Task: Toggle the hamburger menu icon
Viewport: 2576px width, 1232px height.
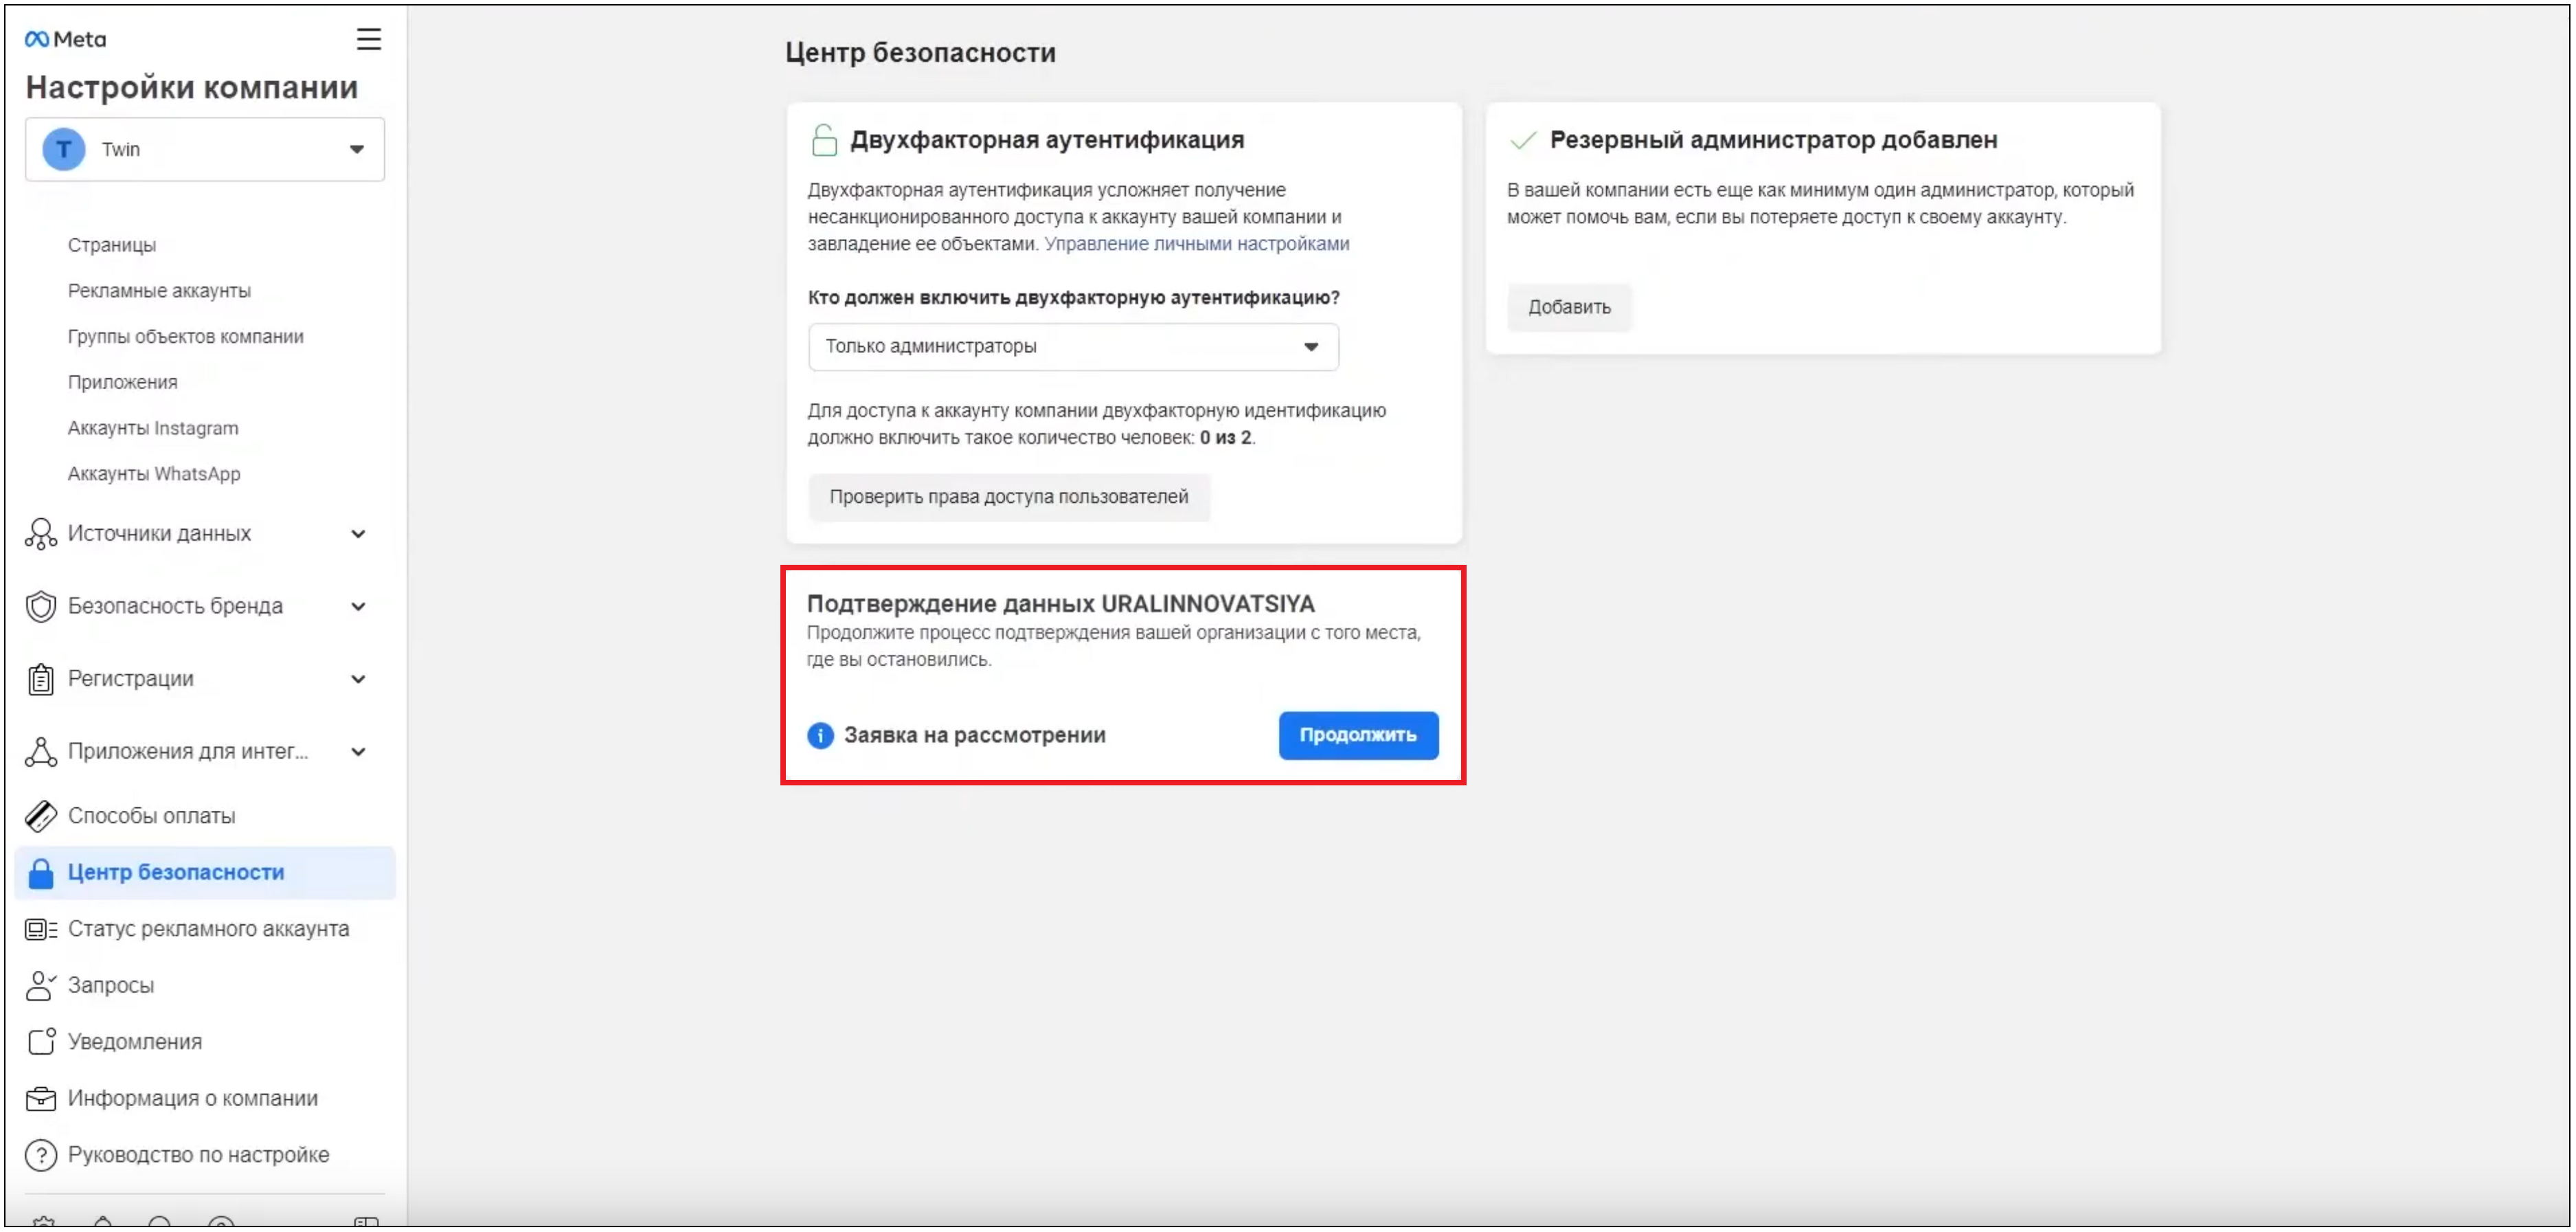Action: (x=369, y=39)
